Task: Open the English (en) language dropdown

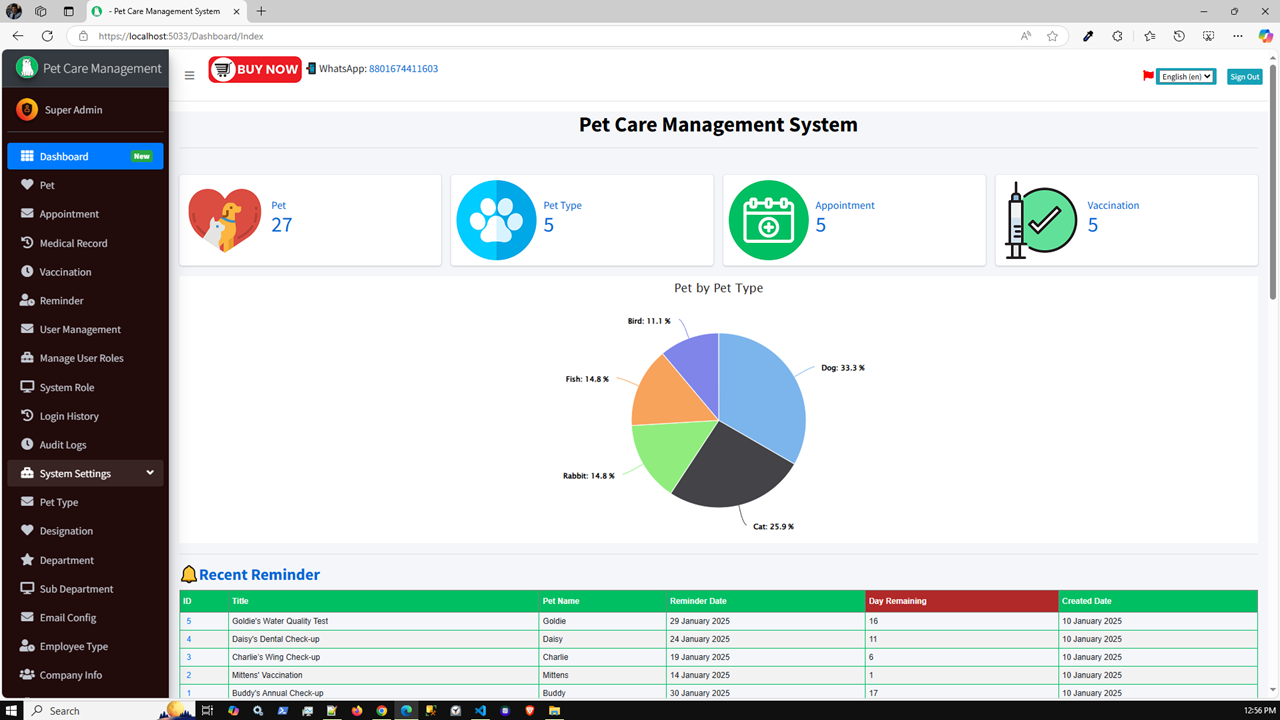Action: click(1186, 76)
